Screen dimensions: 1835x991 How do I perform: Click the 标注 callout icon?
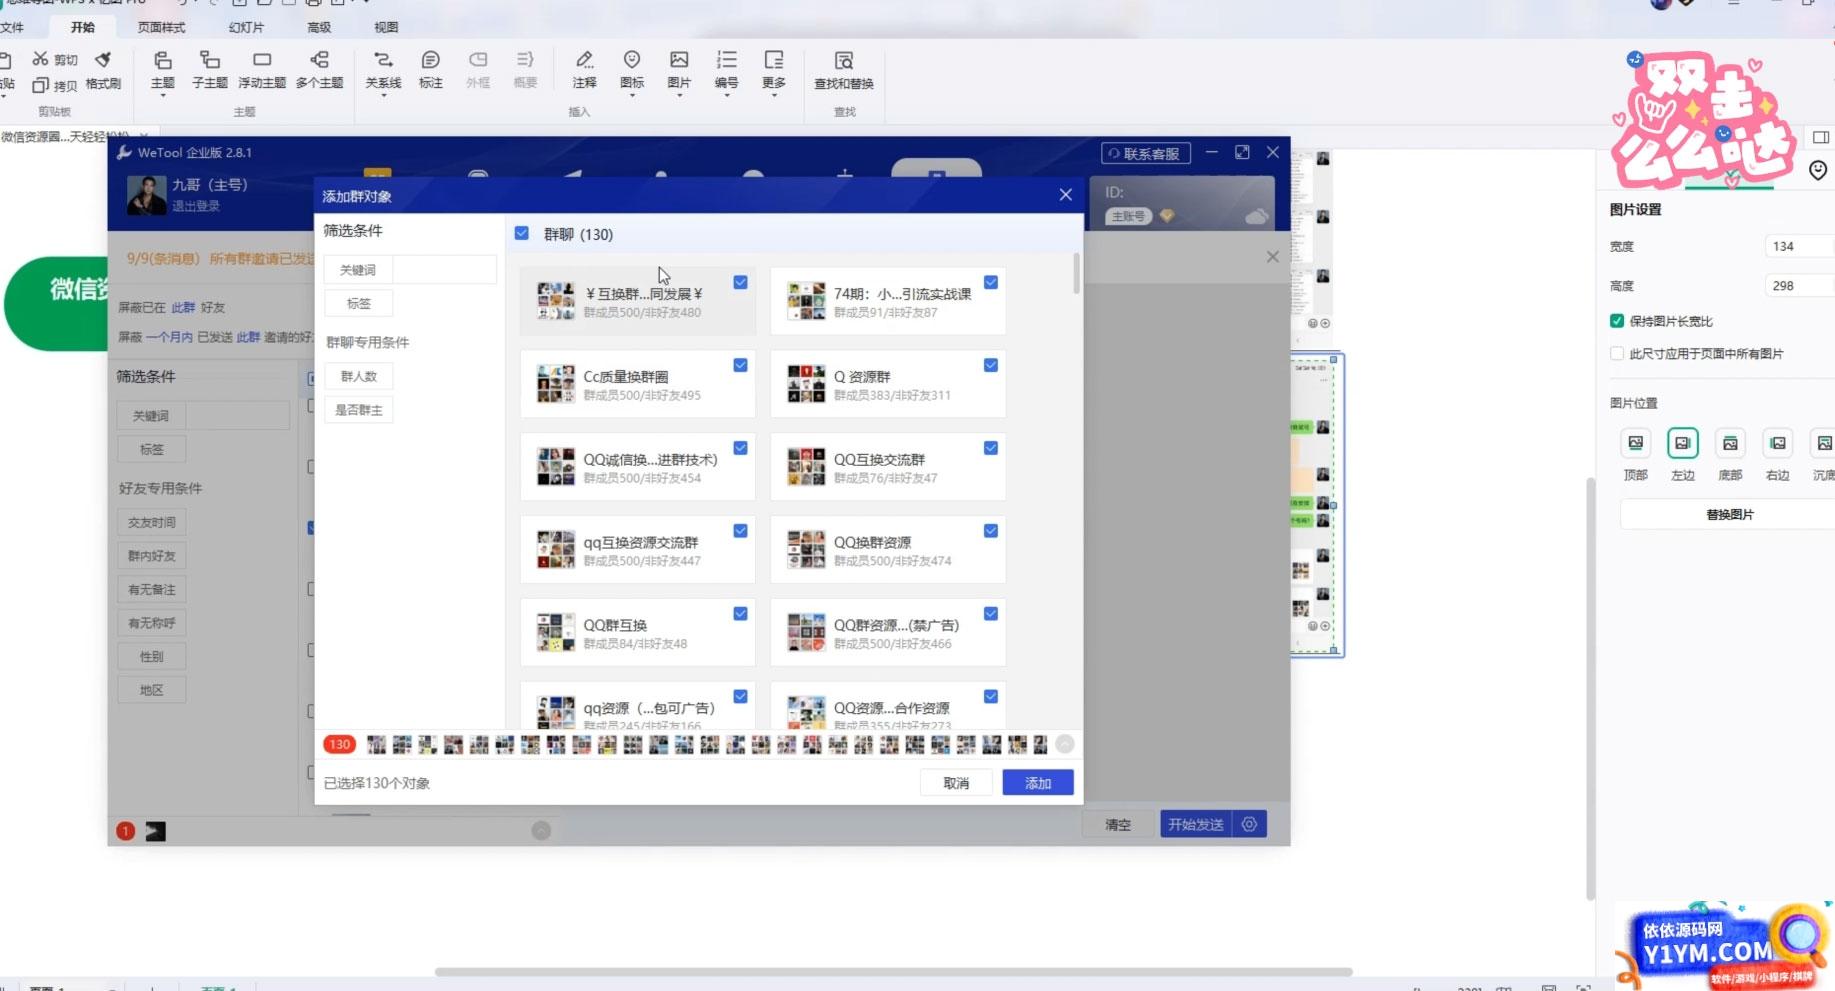tap(431, 60)
